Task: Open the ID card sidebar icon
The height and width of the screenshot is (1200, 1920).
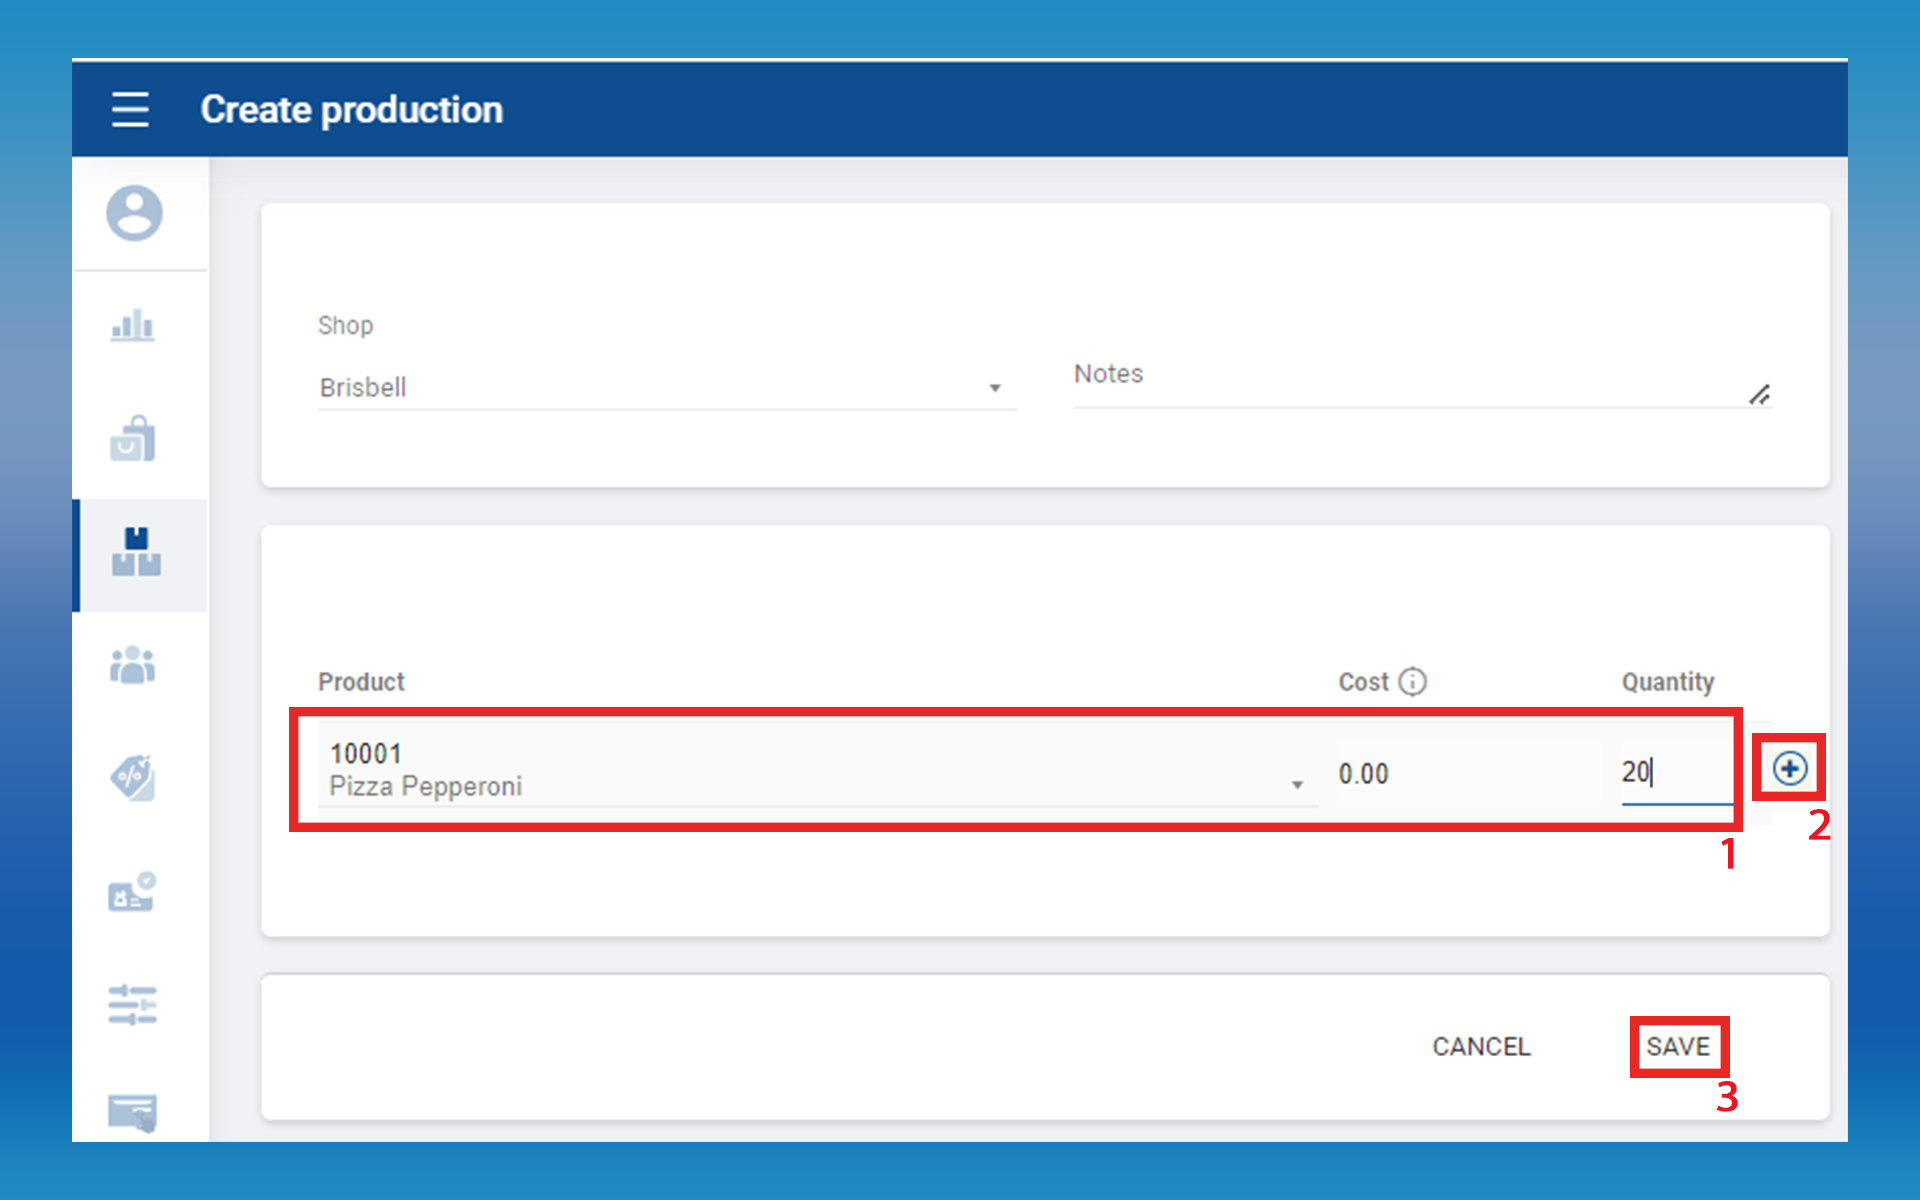Action: tap(132, 891)
